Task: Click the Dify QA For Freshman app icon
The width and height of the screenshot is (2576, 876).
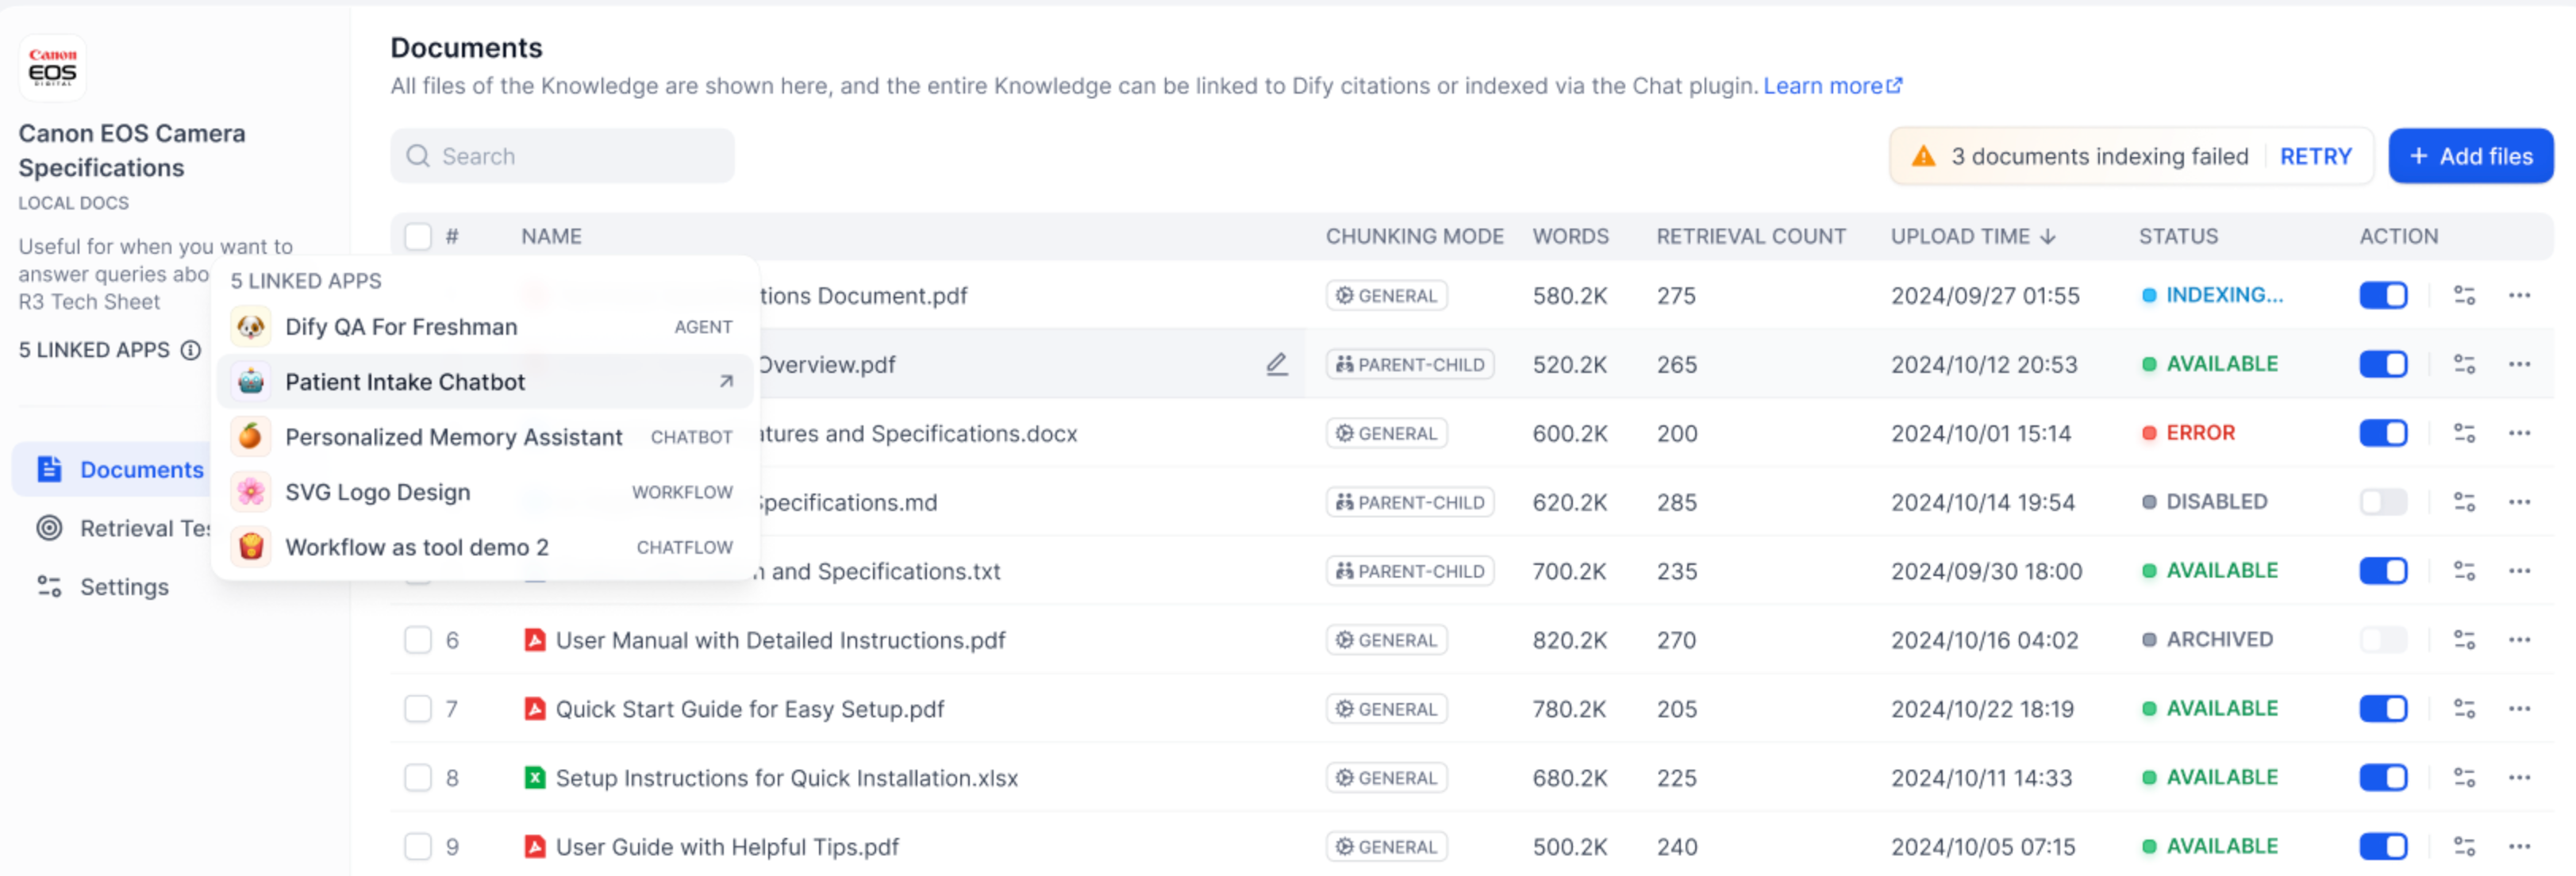Action: coord(251,327)
